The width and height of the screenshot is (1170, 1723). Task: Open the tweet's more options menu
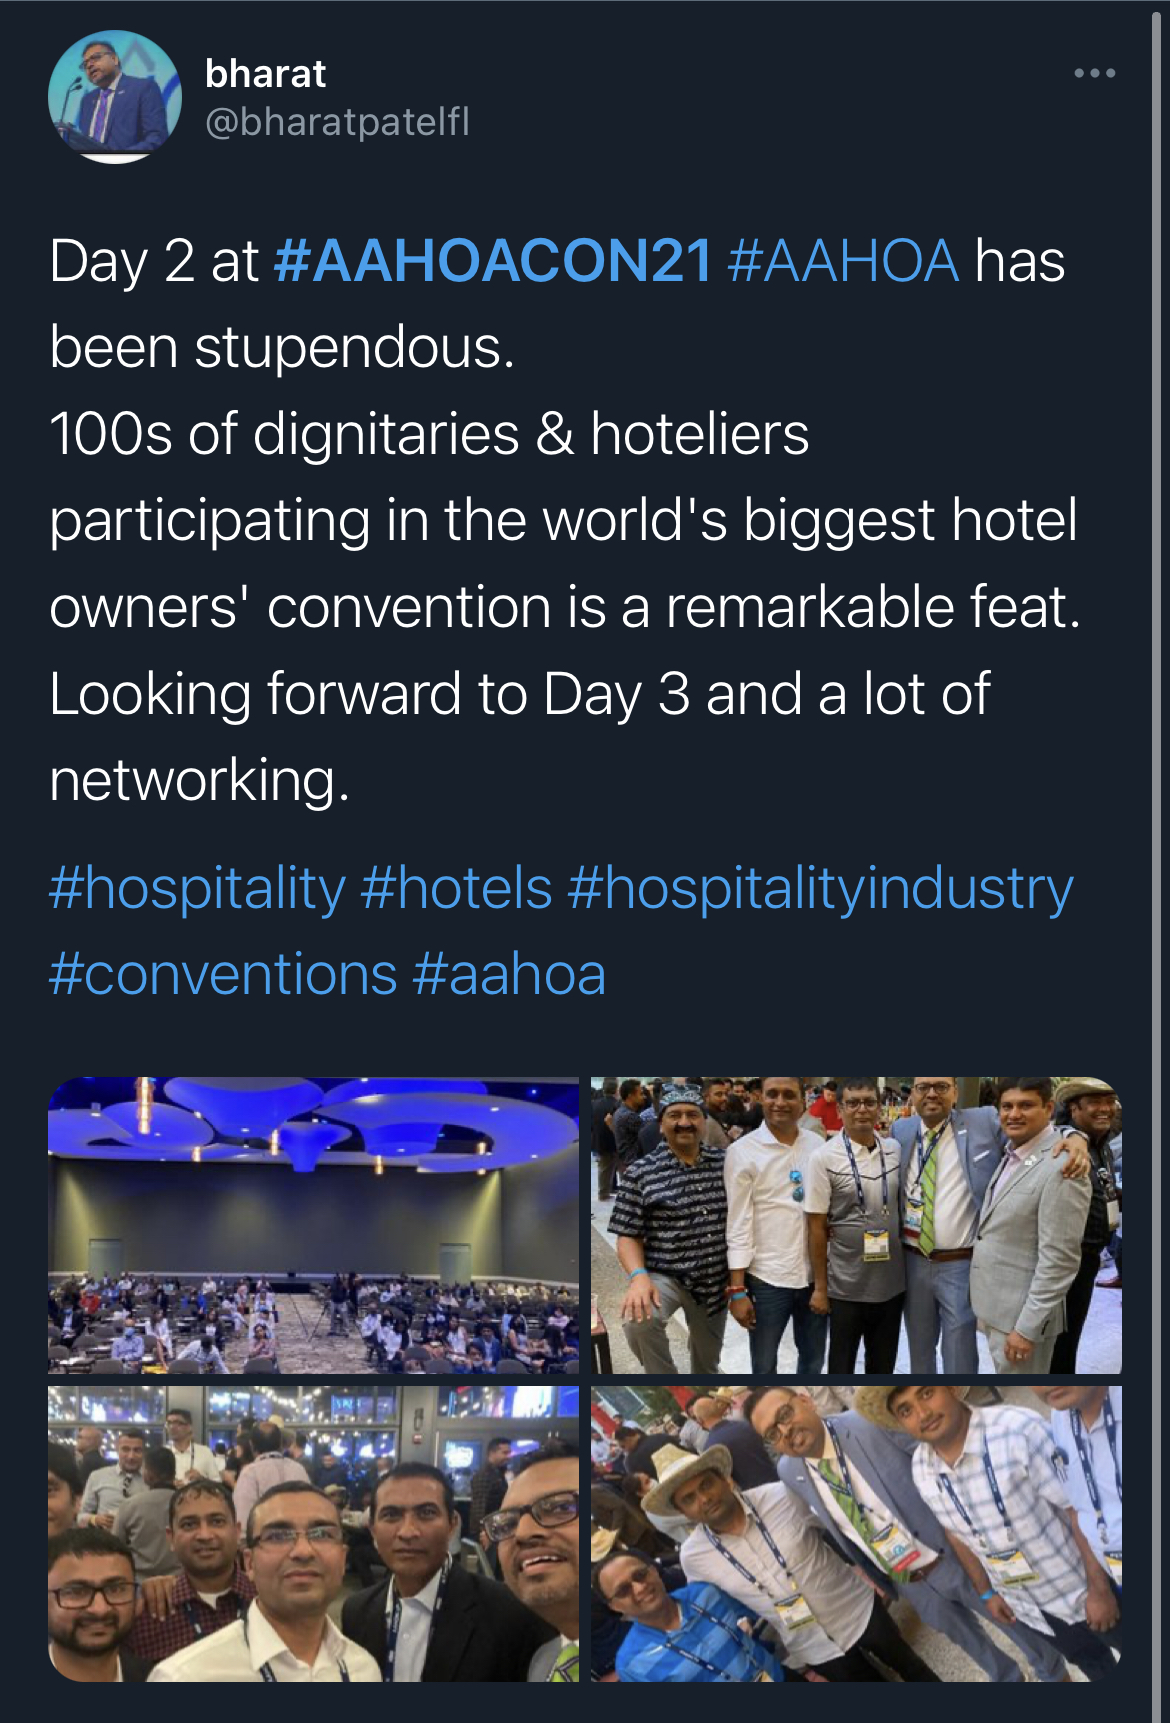(x=1094, y=73)
